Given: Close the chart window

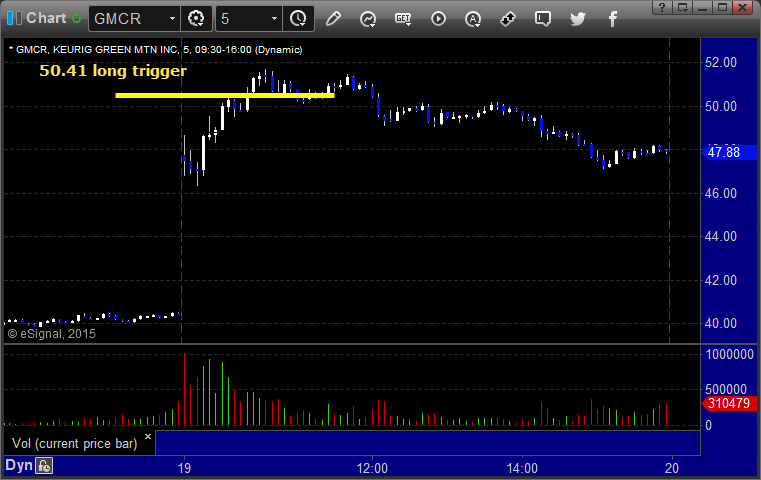Looking at the screenshot, I should point(743,7).
